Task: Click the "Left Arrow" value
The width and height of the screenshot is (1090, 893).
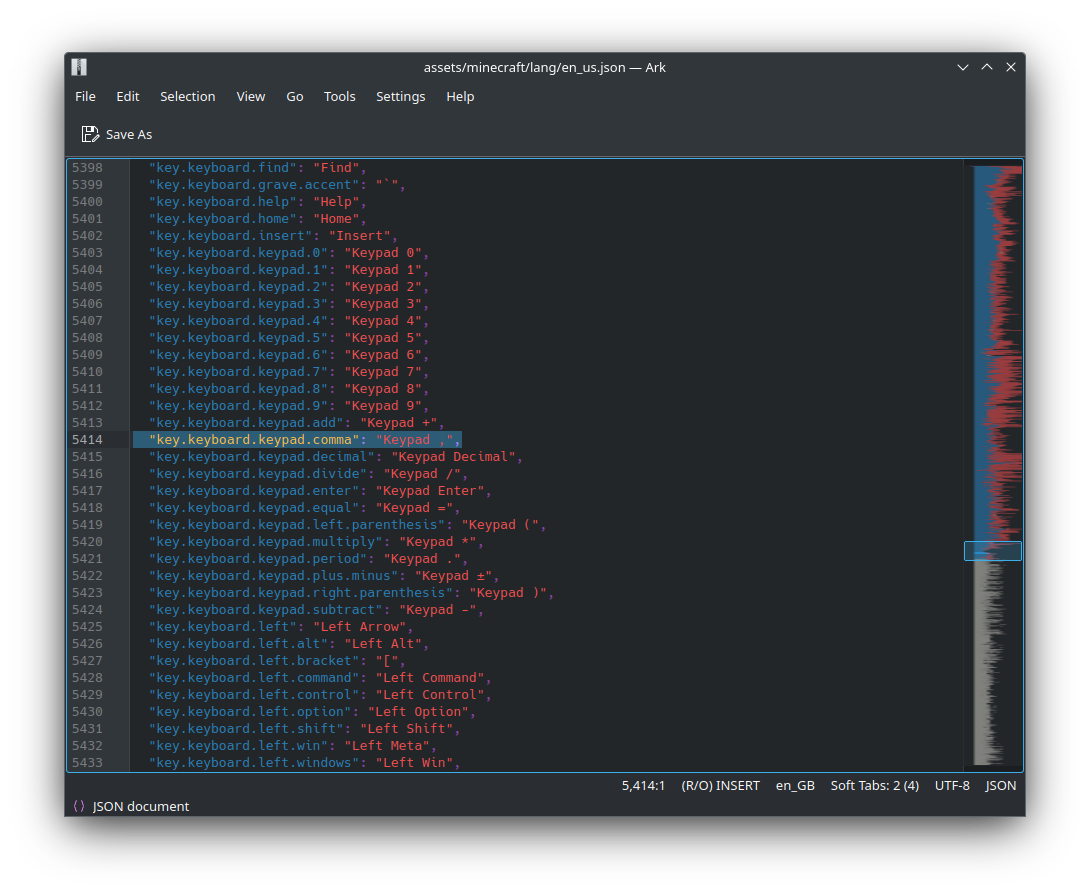Action: (x=359, y=627)
